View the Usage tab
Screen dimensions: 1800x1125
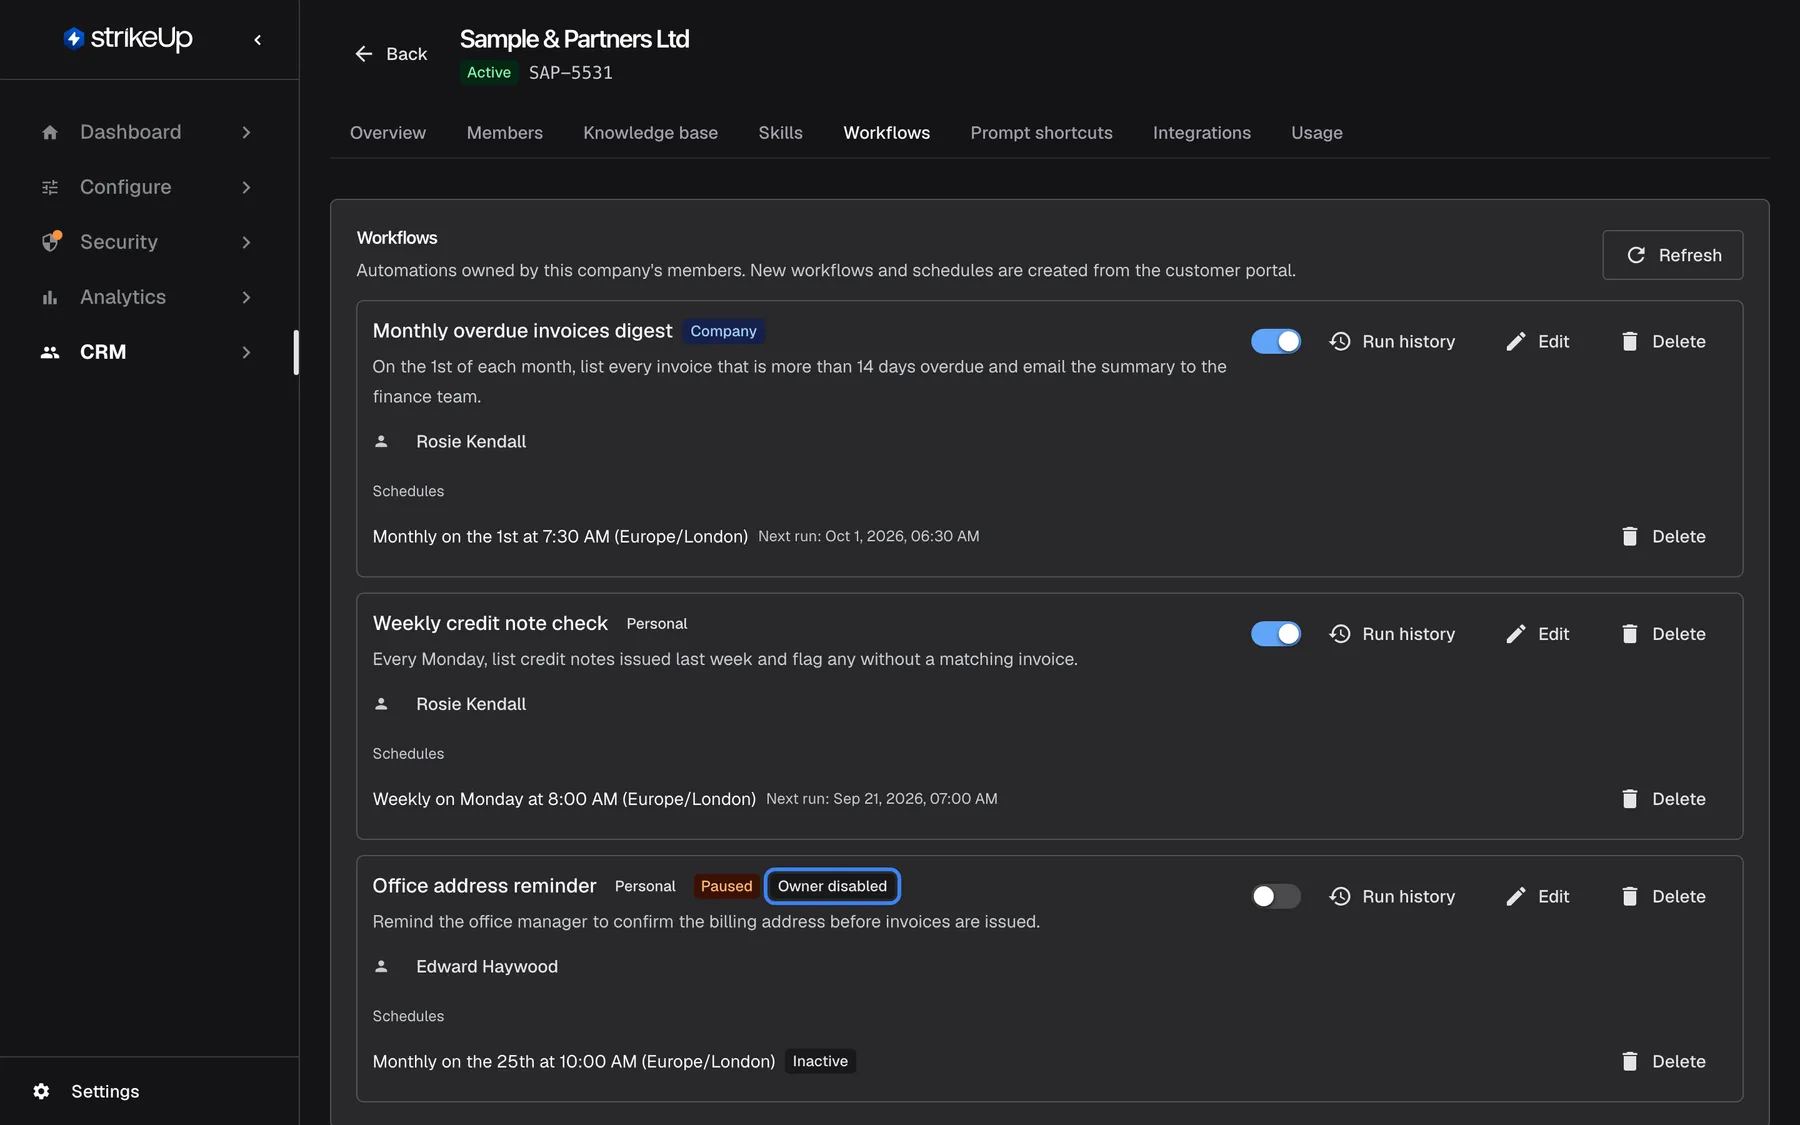pyautogui.click(x=1317, y=133)
